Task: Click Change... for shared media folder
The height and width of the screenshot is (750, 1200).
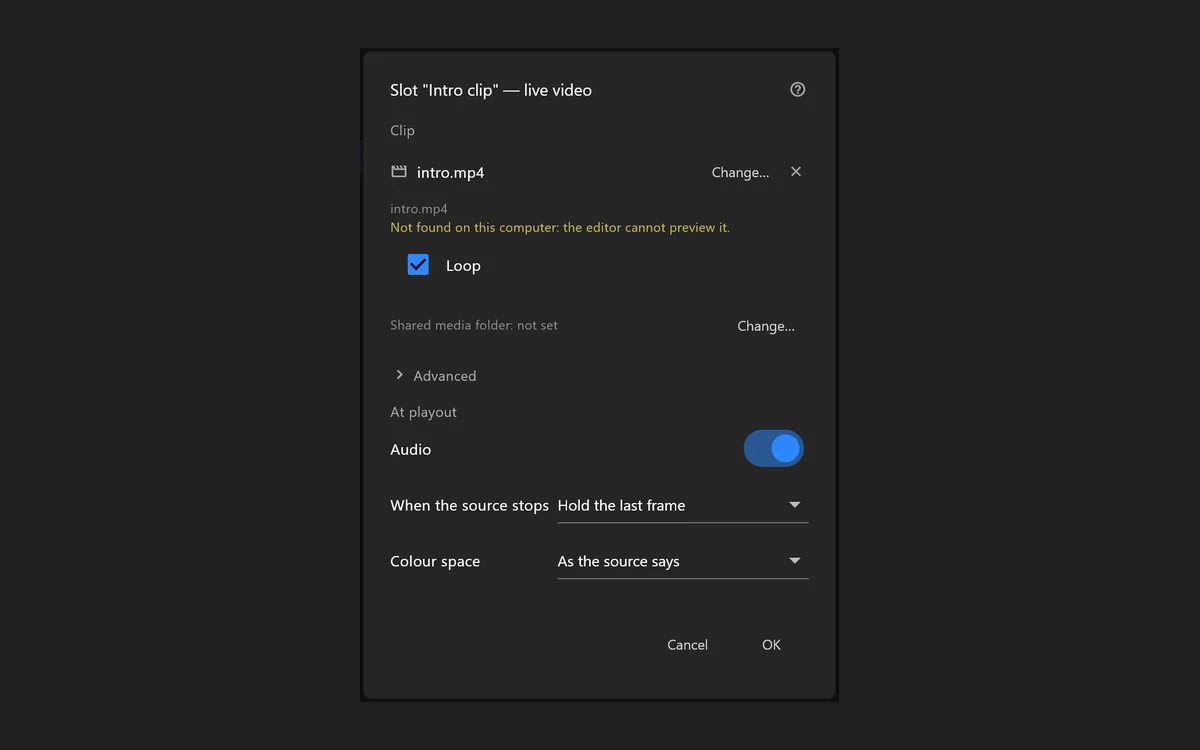Action: click(766, 326)
